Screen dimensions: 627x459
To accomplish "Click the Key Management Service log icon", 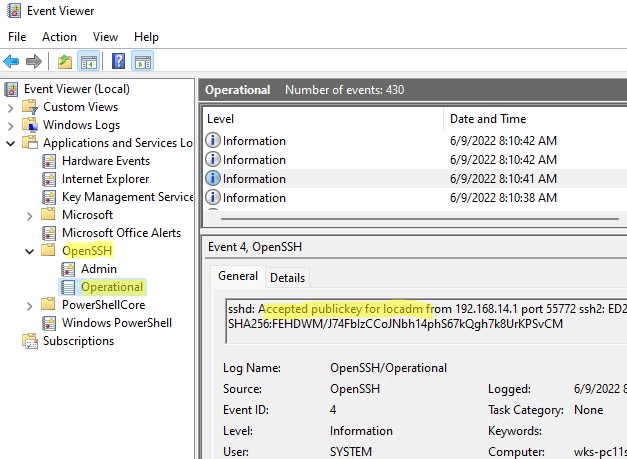I will (x=49, y=197).
